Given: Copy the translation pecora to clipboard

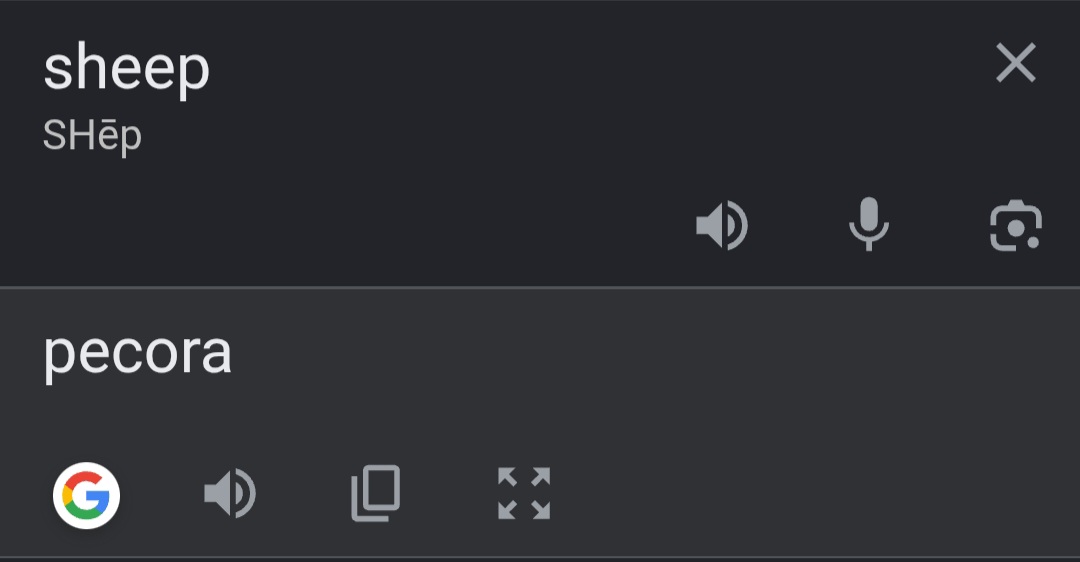Looking at the screenshot, I should tap(375, 493).
